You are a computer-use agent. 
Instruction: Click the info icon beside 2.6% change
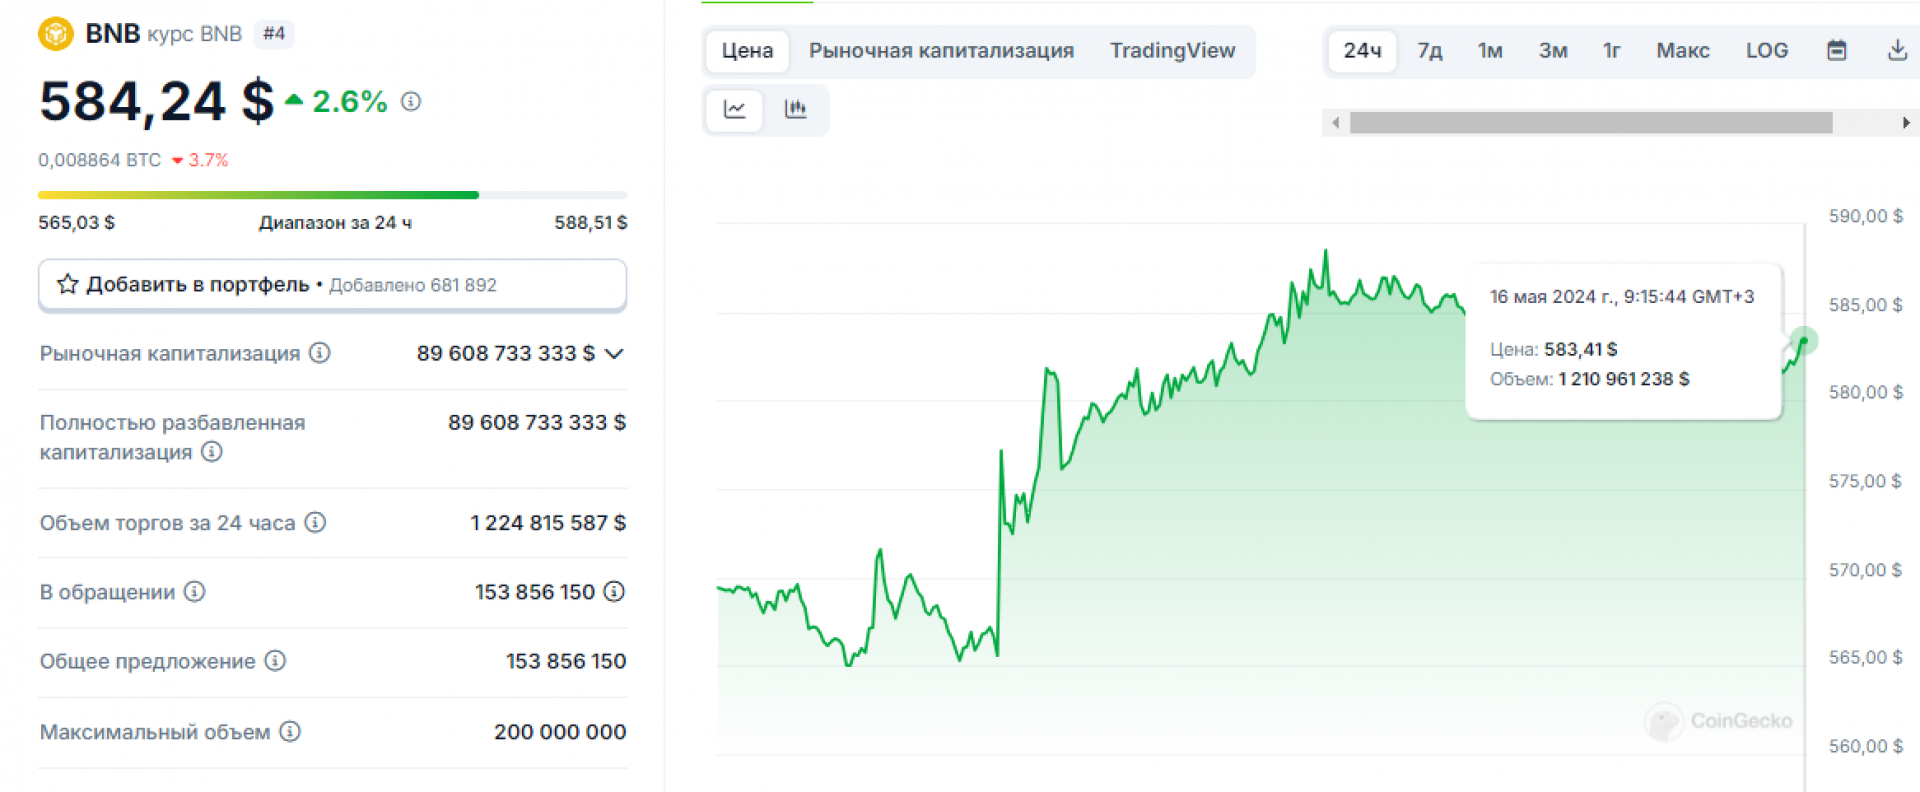pos(411,101)
